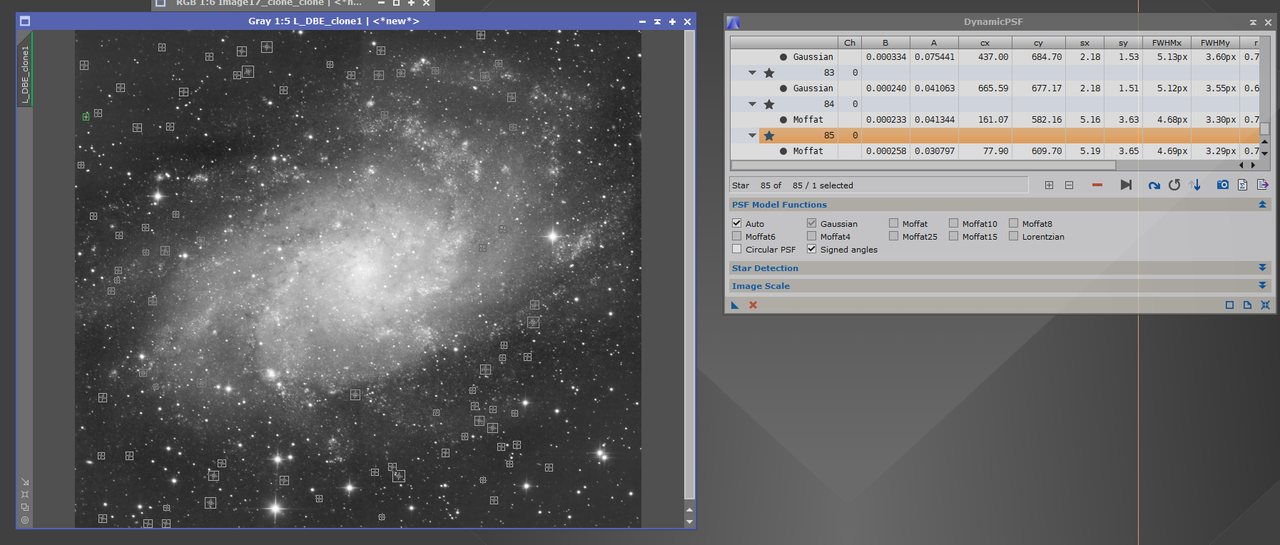This screenshot has height=545, width=1280.
Task: Enable the Moffat6 checkbox
Action: [737, 237]
